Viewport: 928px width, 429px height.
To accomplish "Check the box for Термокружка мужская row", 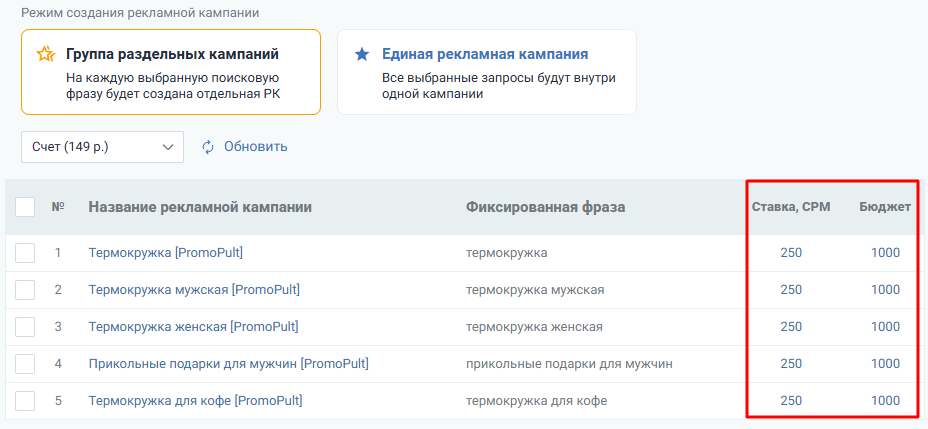I will click(25, 290).
